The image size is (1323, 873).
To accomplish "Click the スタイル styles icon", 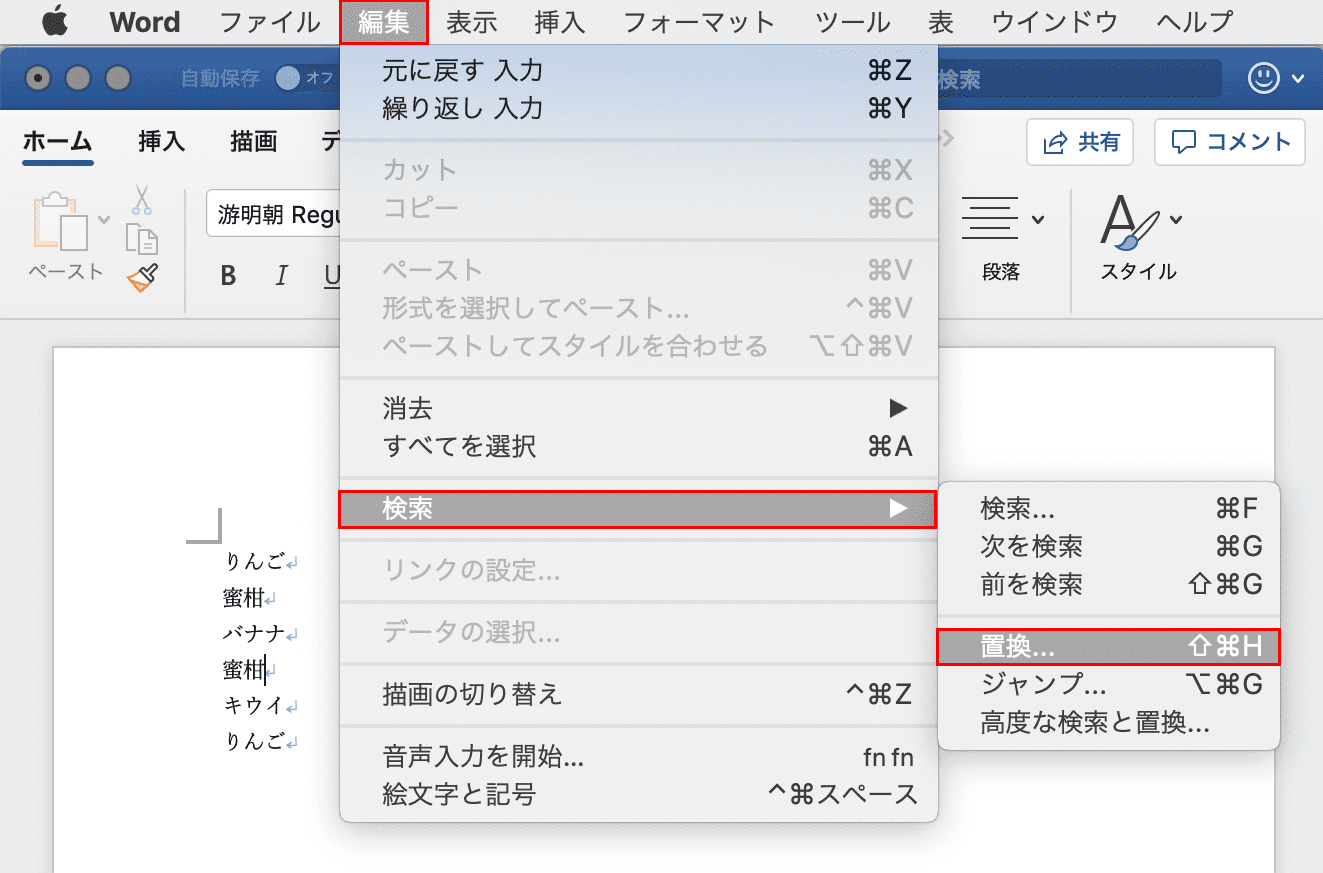I will pyautogui.click(x=1130, y=220).
